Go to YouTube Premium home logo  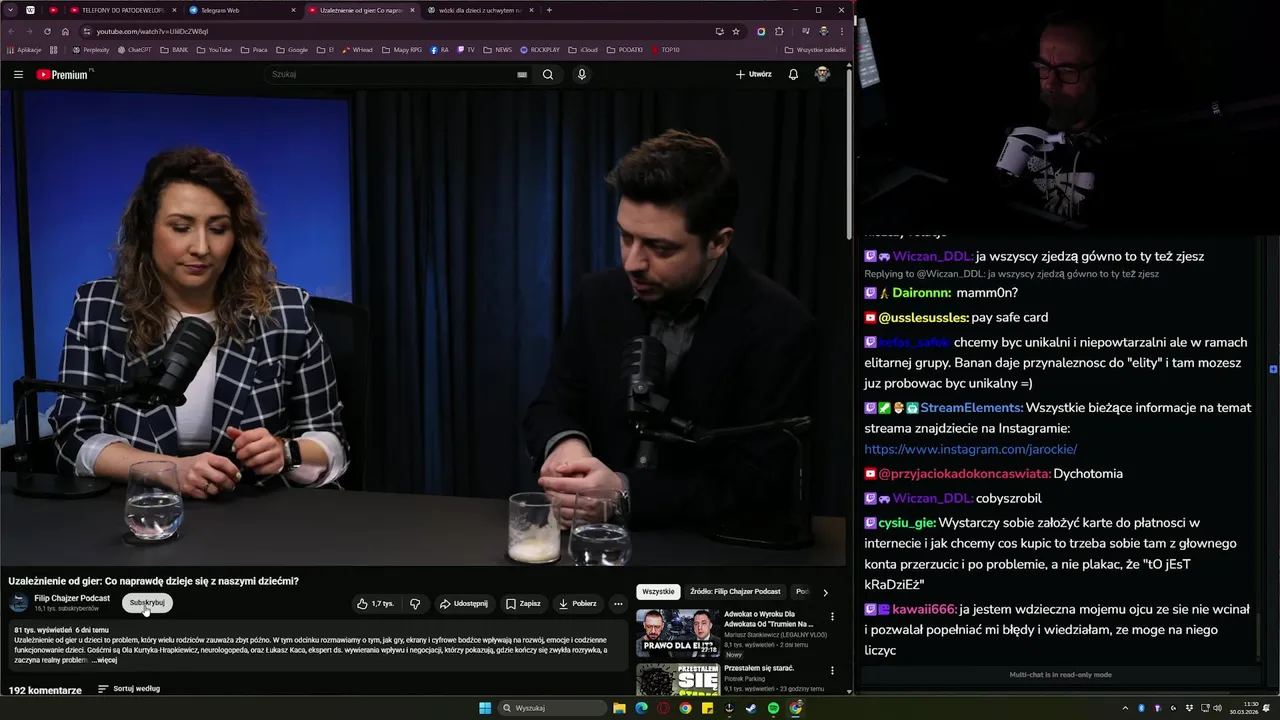click(x=63, y=74)
